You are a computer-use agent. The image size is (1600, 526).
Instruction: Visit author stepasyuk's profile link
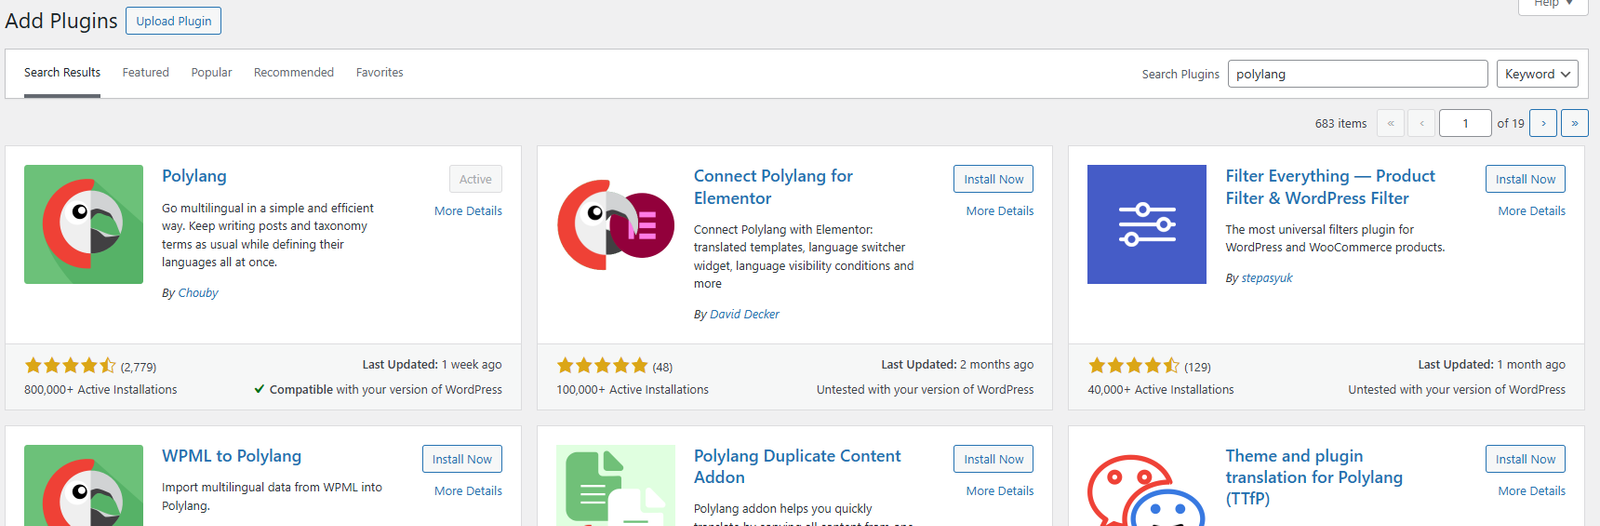point(1267,278)
